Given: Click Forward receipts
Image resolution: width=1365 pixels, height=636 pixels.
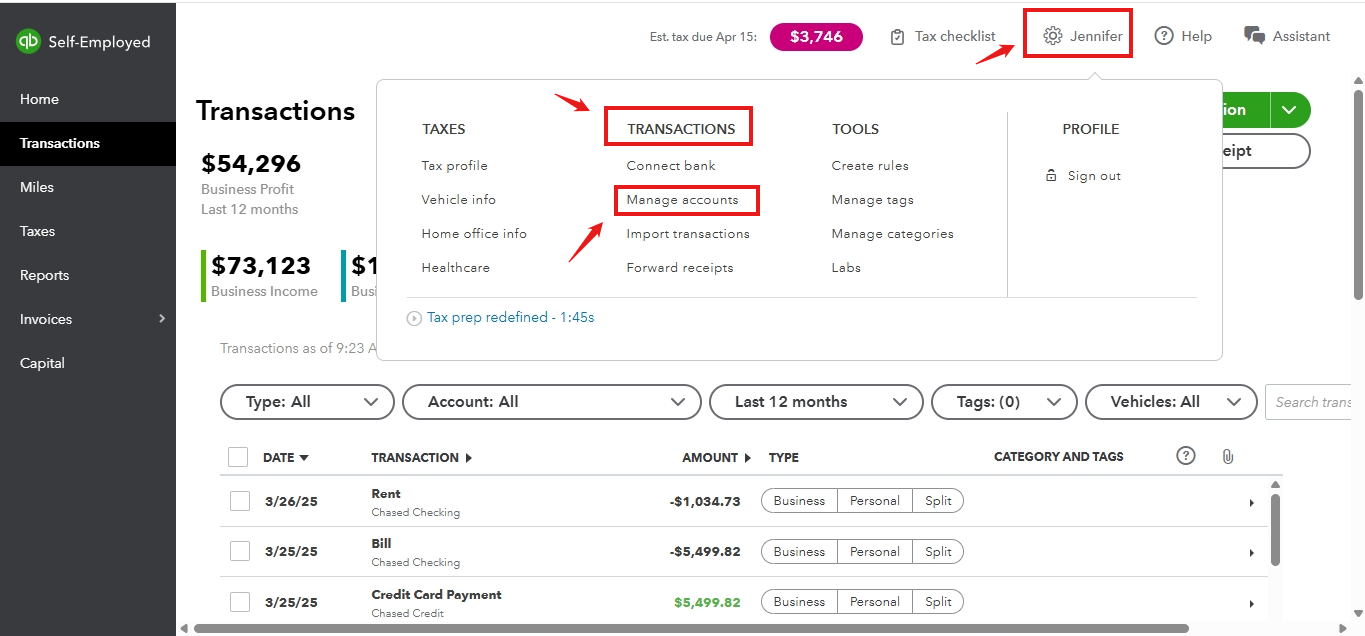Looking at the screenshot, I should 680,268.
